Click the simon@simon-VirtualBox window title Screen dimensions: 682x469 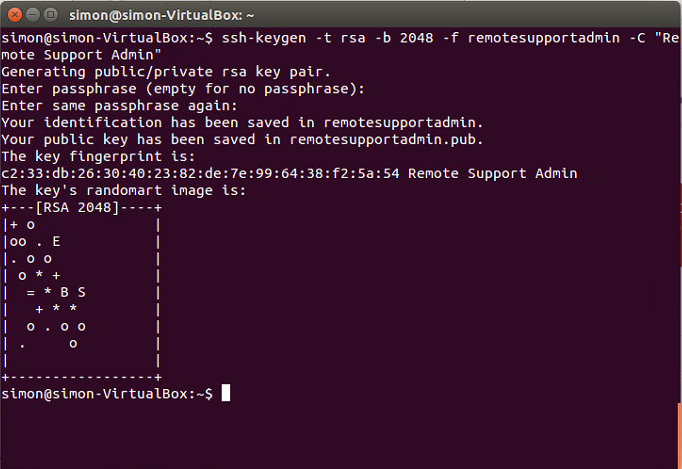point(162,16)
